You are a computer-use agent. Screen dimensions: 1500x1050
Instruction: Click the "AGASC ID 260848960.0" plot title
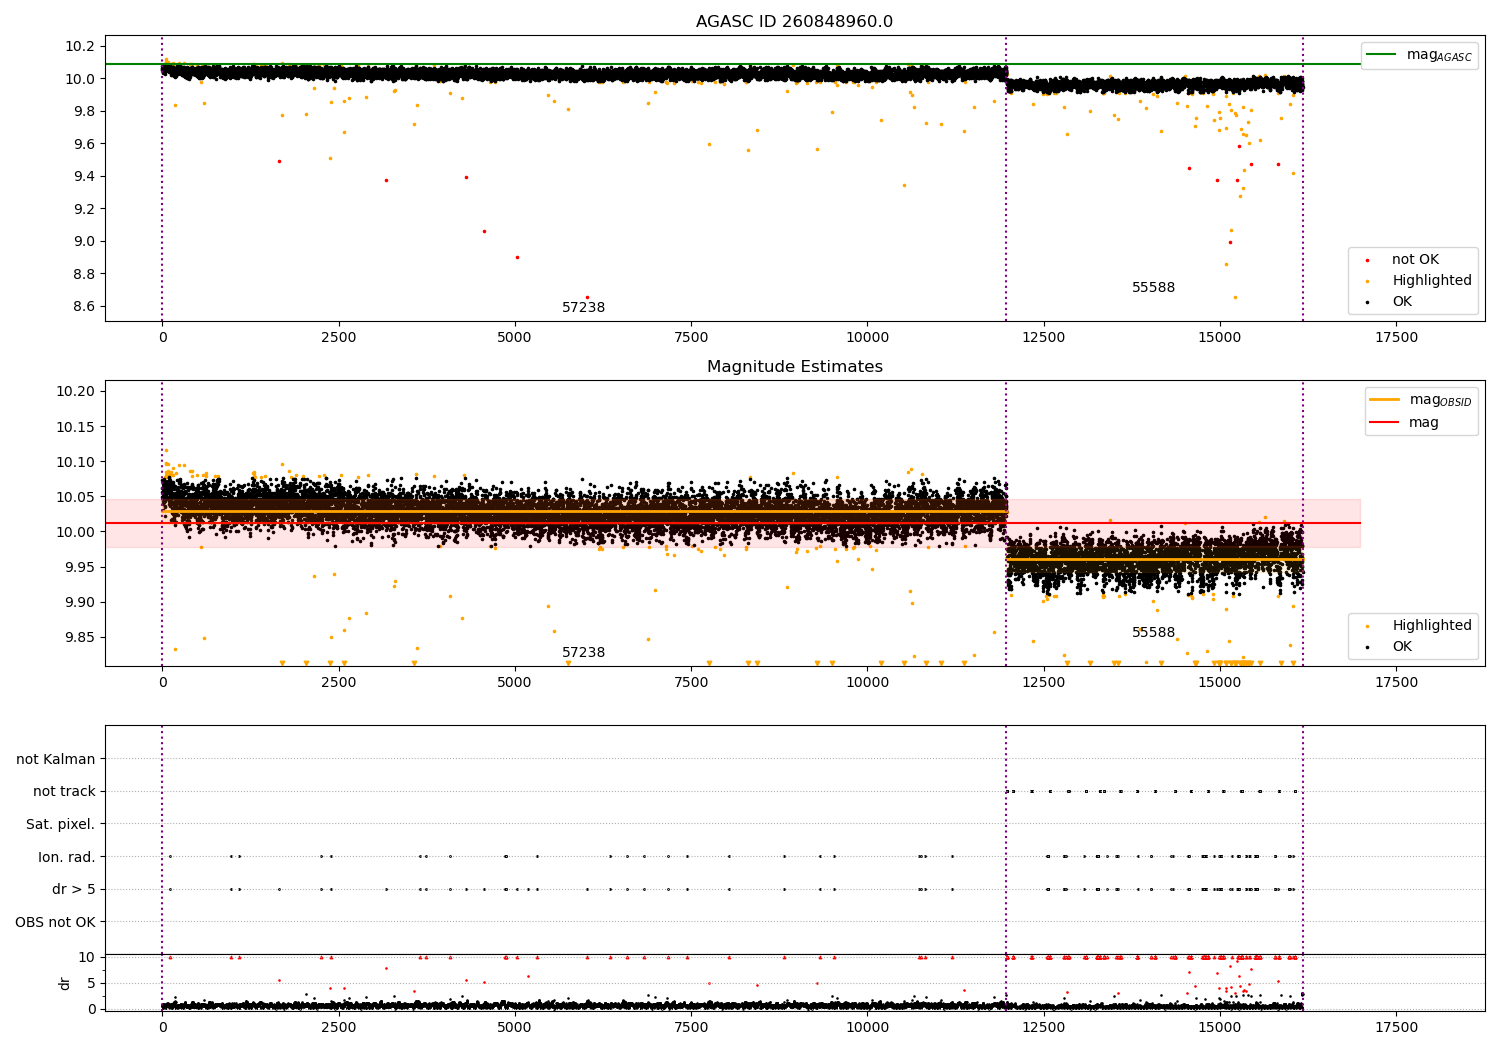(x=794, y=22)
